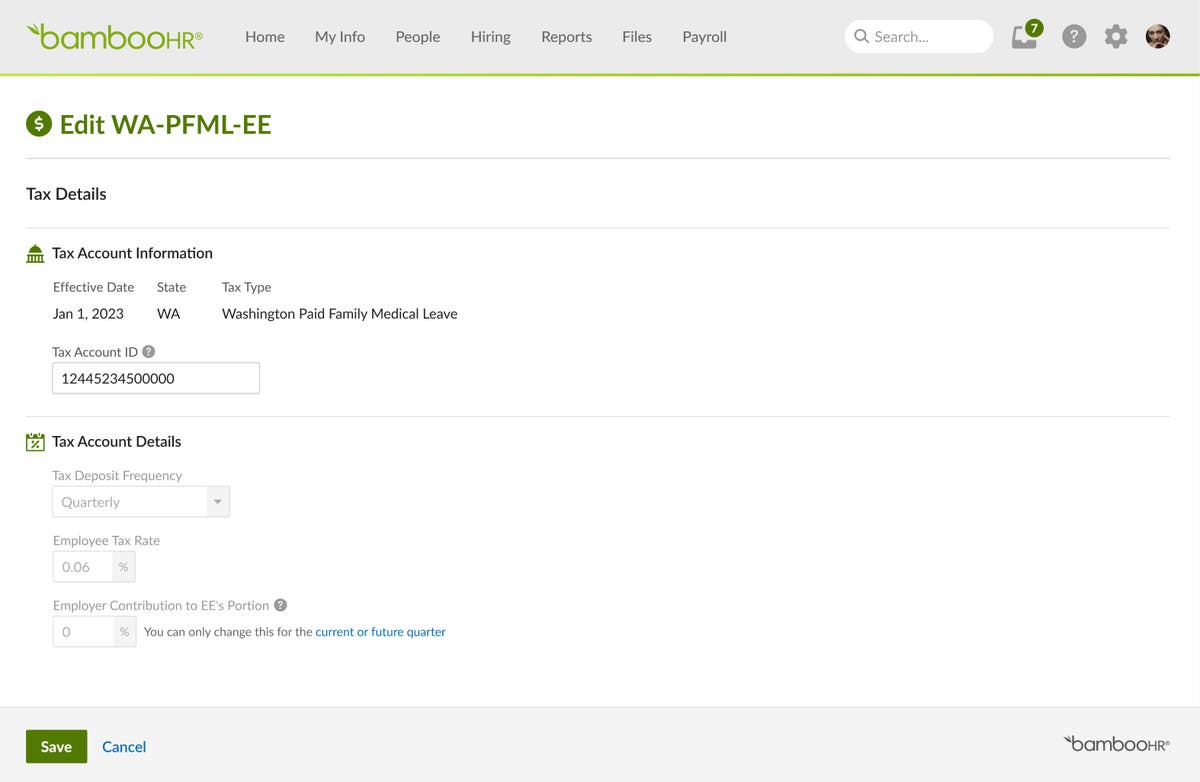This screenshot has width=1200, height=782.
Task: Click the BambooHR logo in the header
Action: click(x=113, y=36)
